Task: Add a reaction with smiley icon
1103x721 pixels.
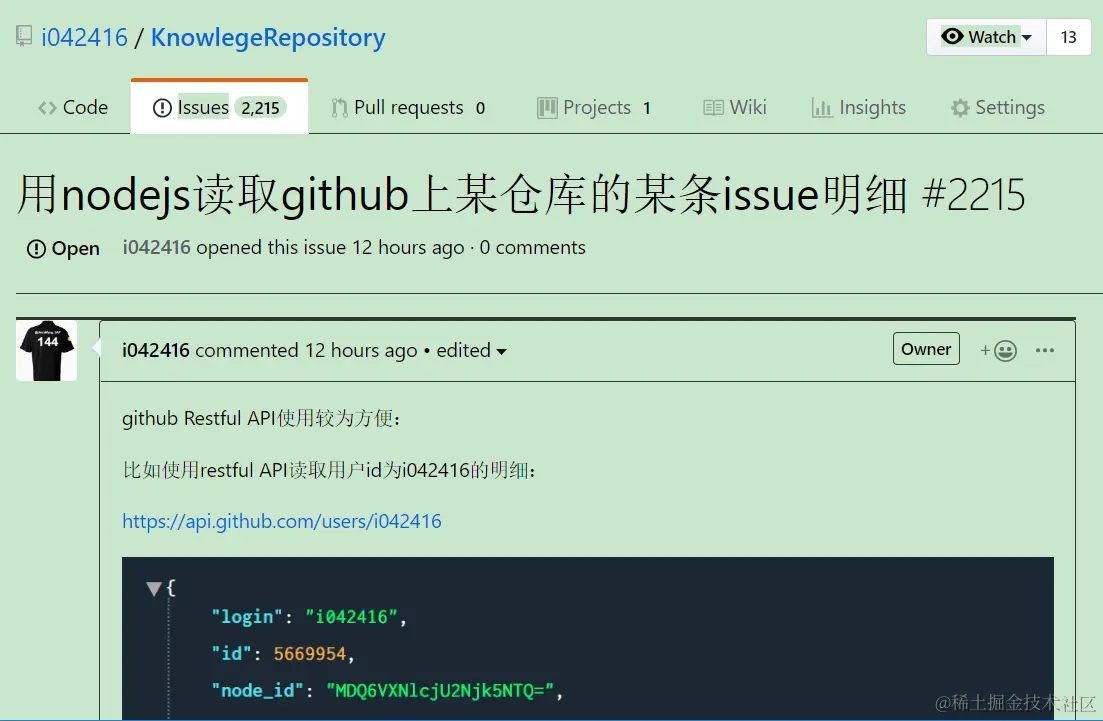Action: (x=999, y=350)
